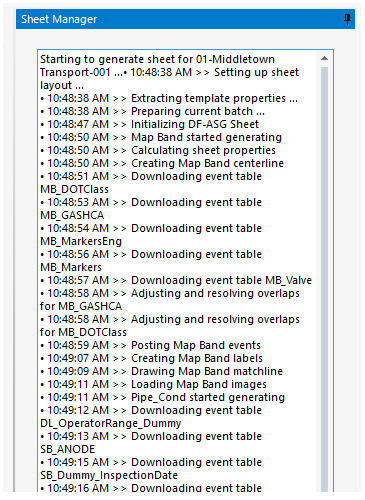
Task: Click the 10:49:07 AM timestamp
Action: tap(78, 358)
